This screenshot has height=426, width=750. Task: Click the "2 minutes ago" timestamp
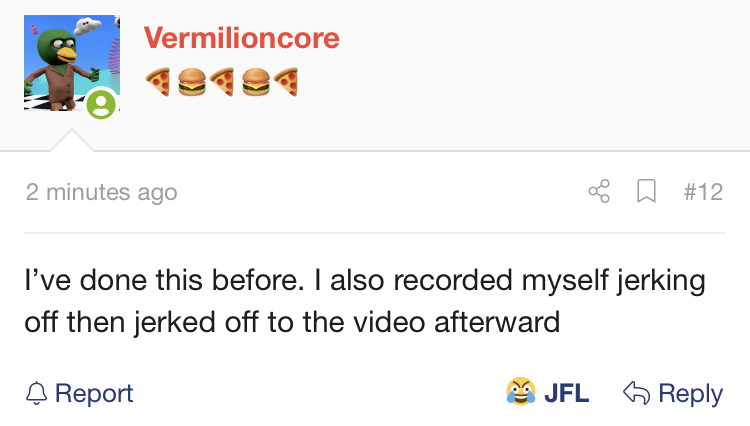101,192
